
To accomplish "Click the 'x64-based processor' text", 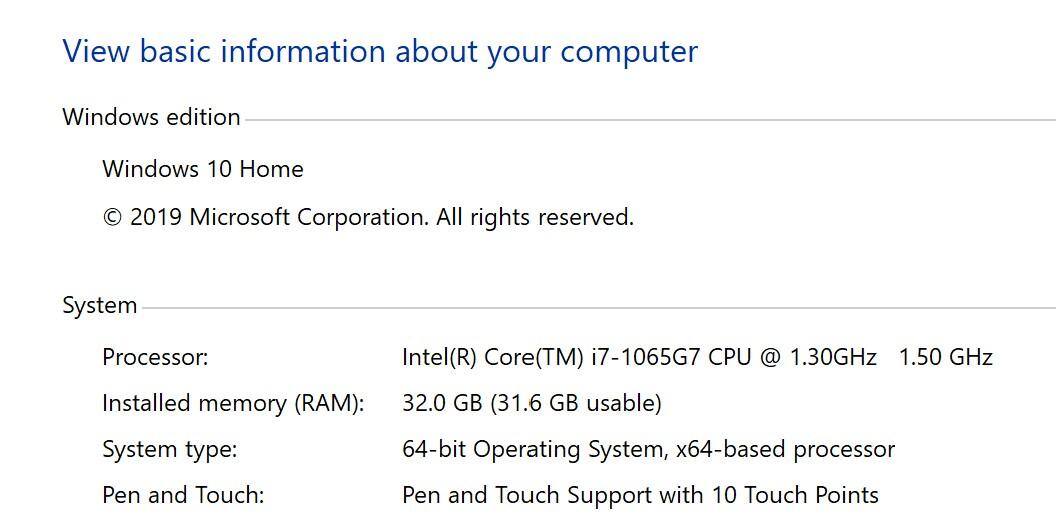I will (x=785, y=449).
